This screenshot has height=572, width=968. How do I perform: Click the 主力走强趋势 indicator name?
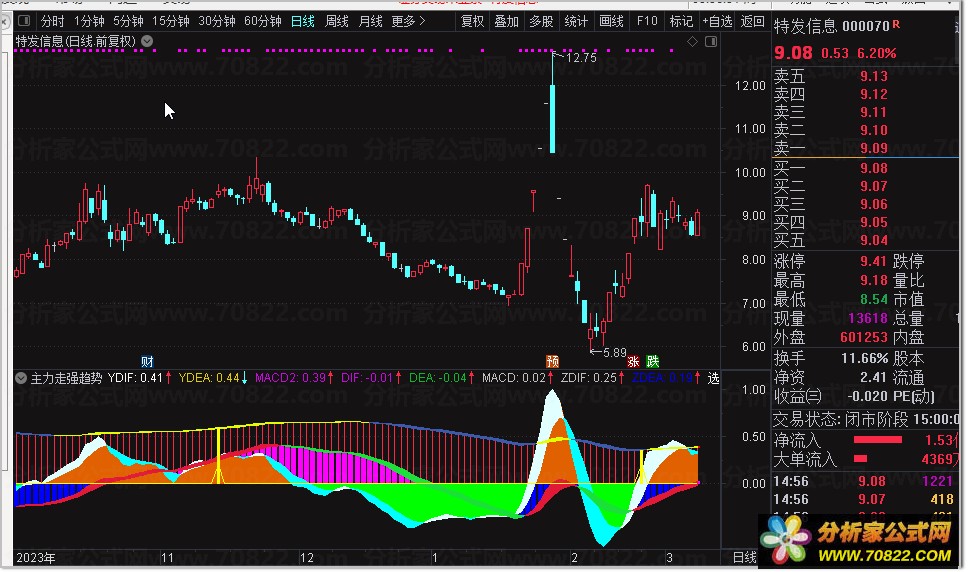point(66,378)
